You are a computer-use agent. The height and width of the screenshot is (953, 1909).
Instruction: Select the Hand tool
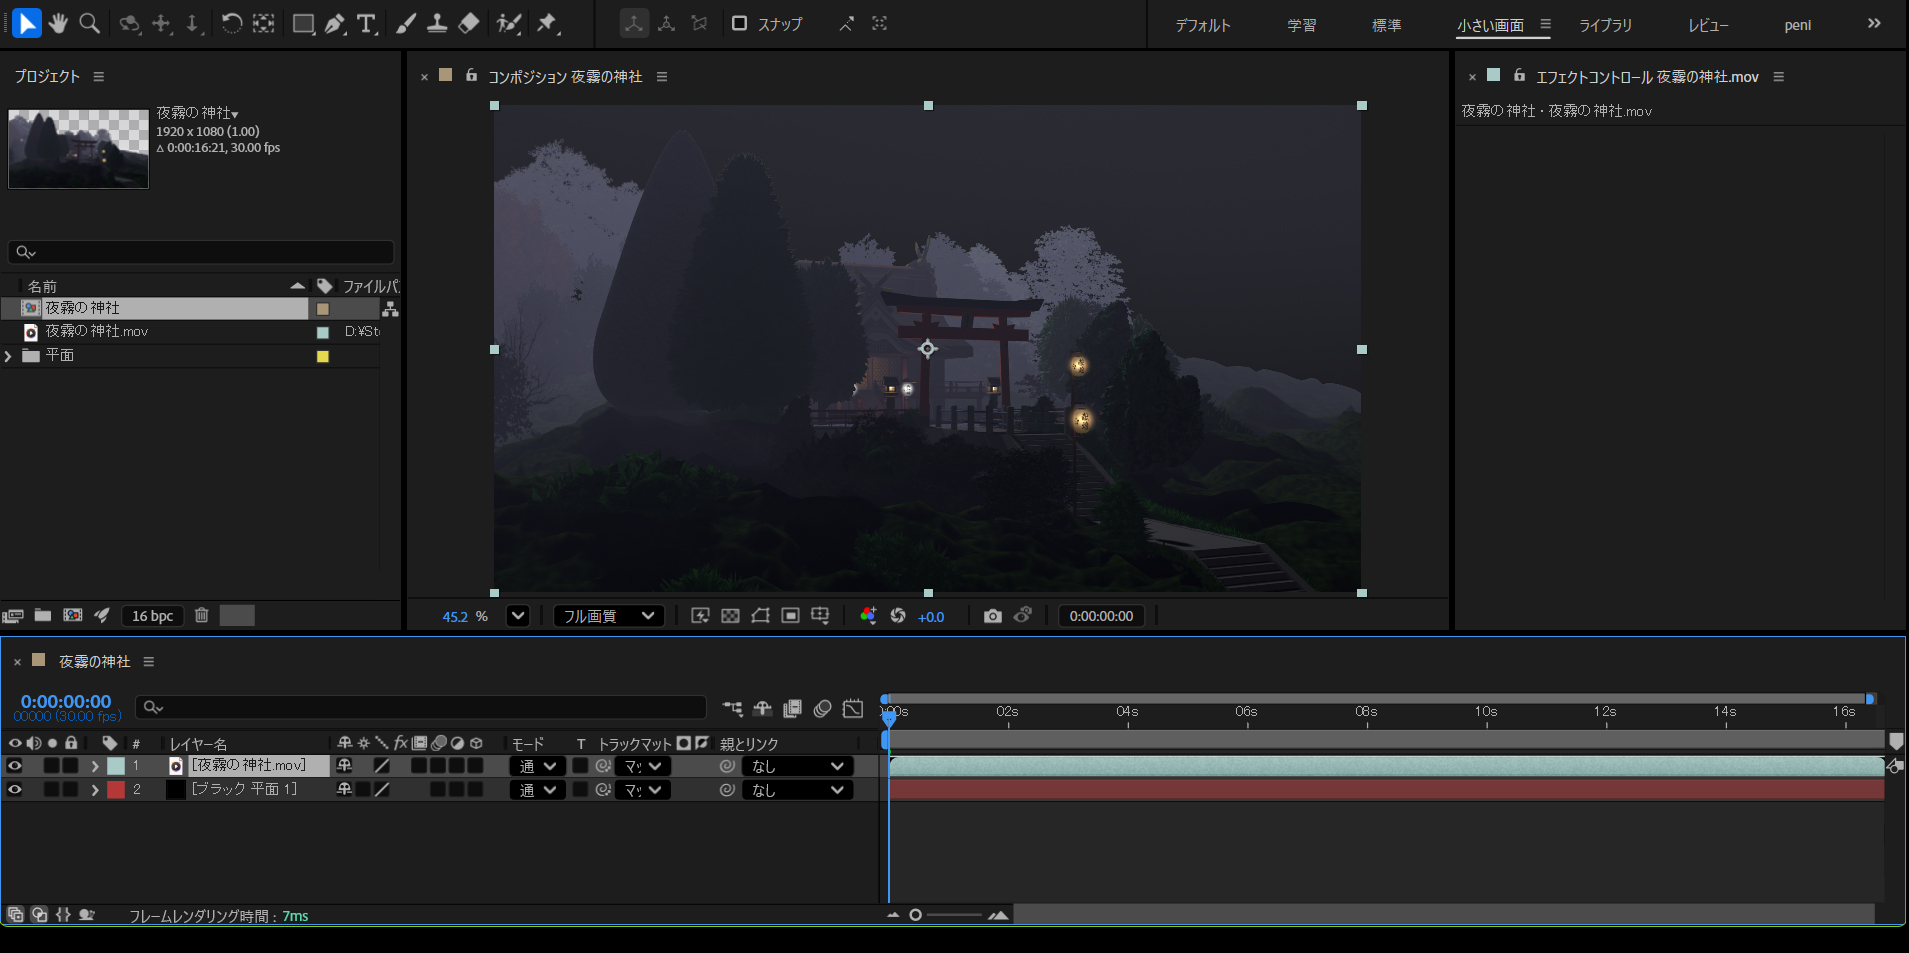click(x=58, y=23)
